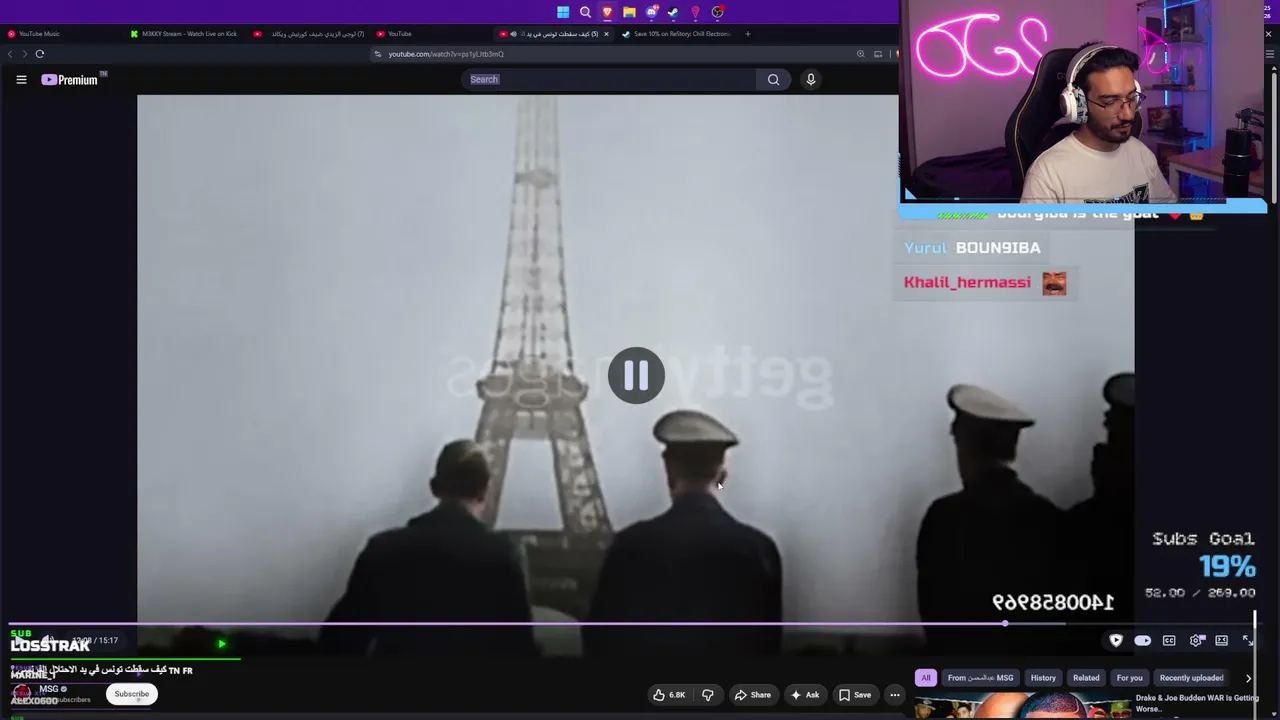Open Steam from taskbar
Screen dimensions: 1280x720
(x=673, y=12)
